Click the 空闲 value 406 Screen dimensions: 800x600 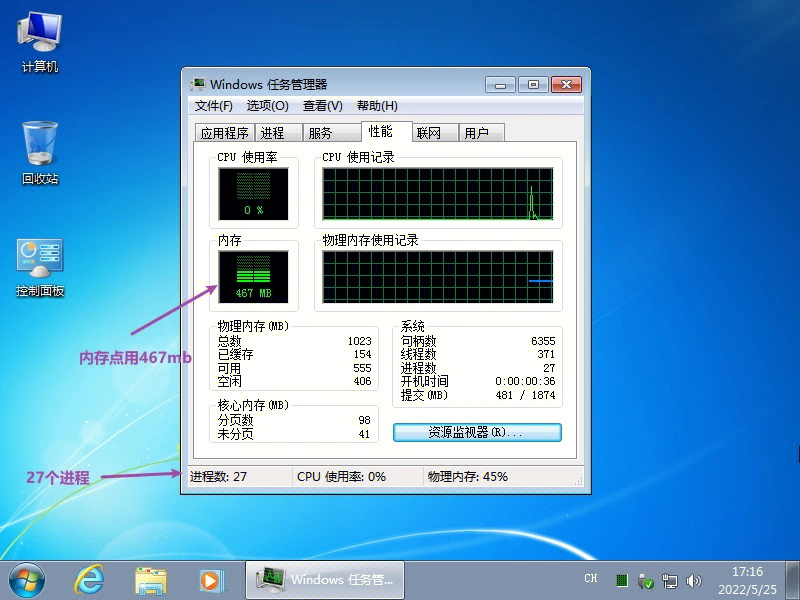coord(362,381)
